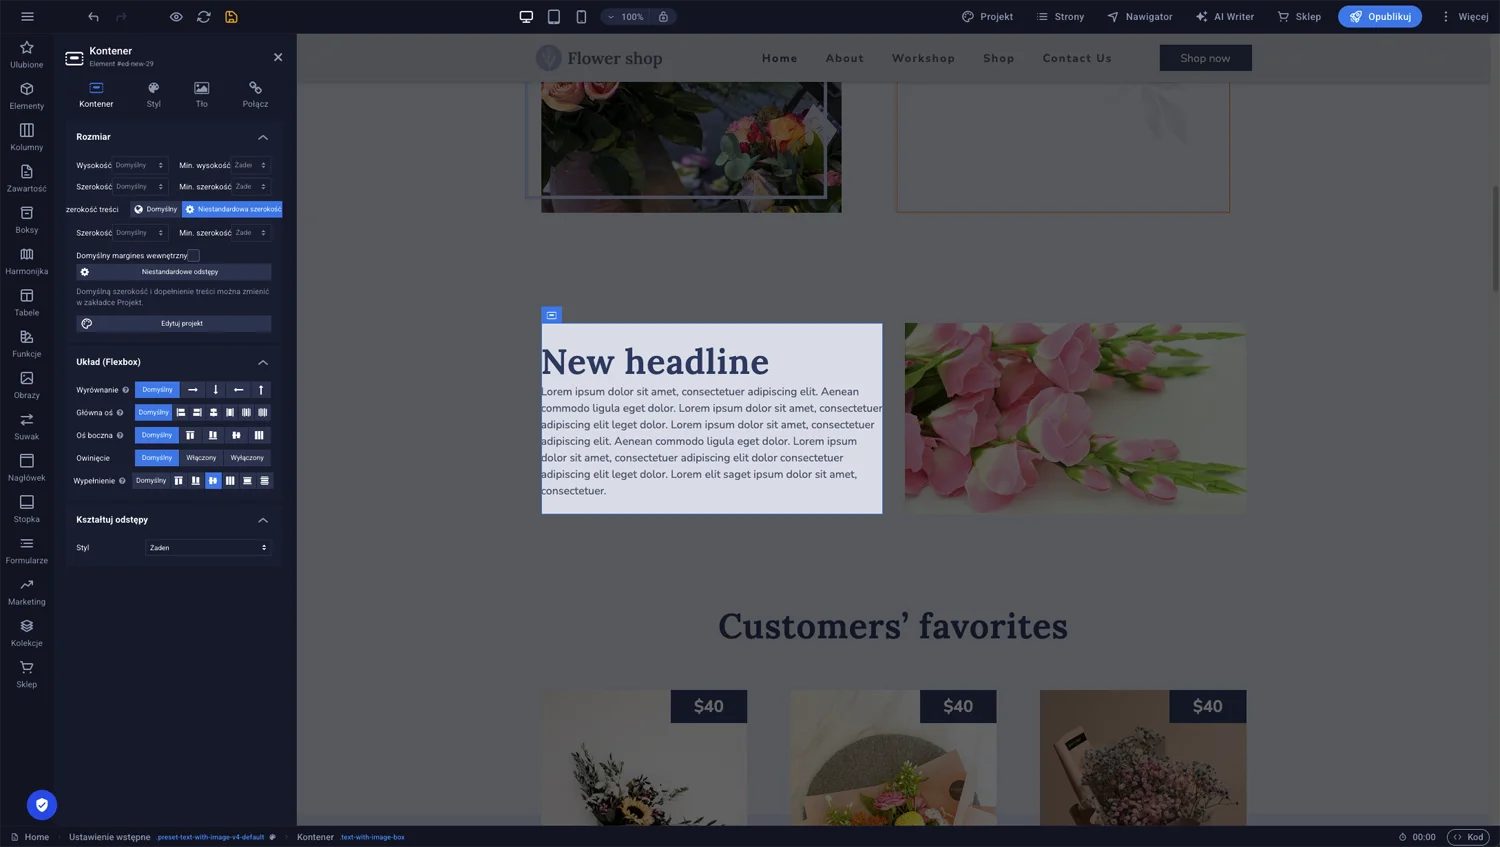Click the Wysokość input field
This screenshot has width=1500, height=847.
tap(138, 165)
